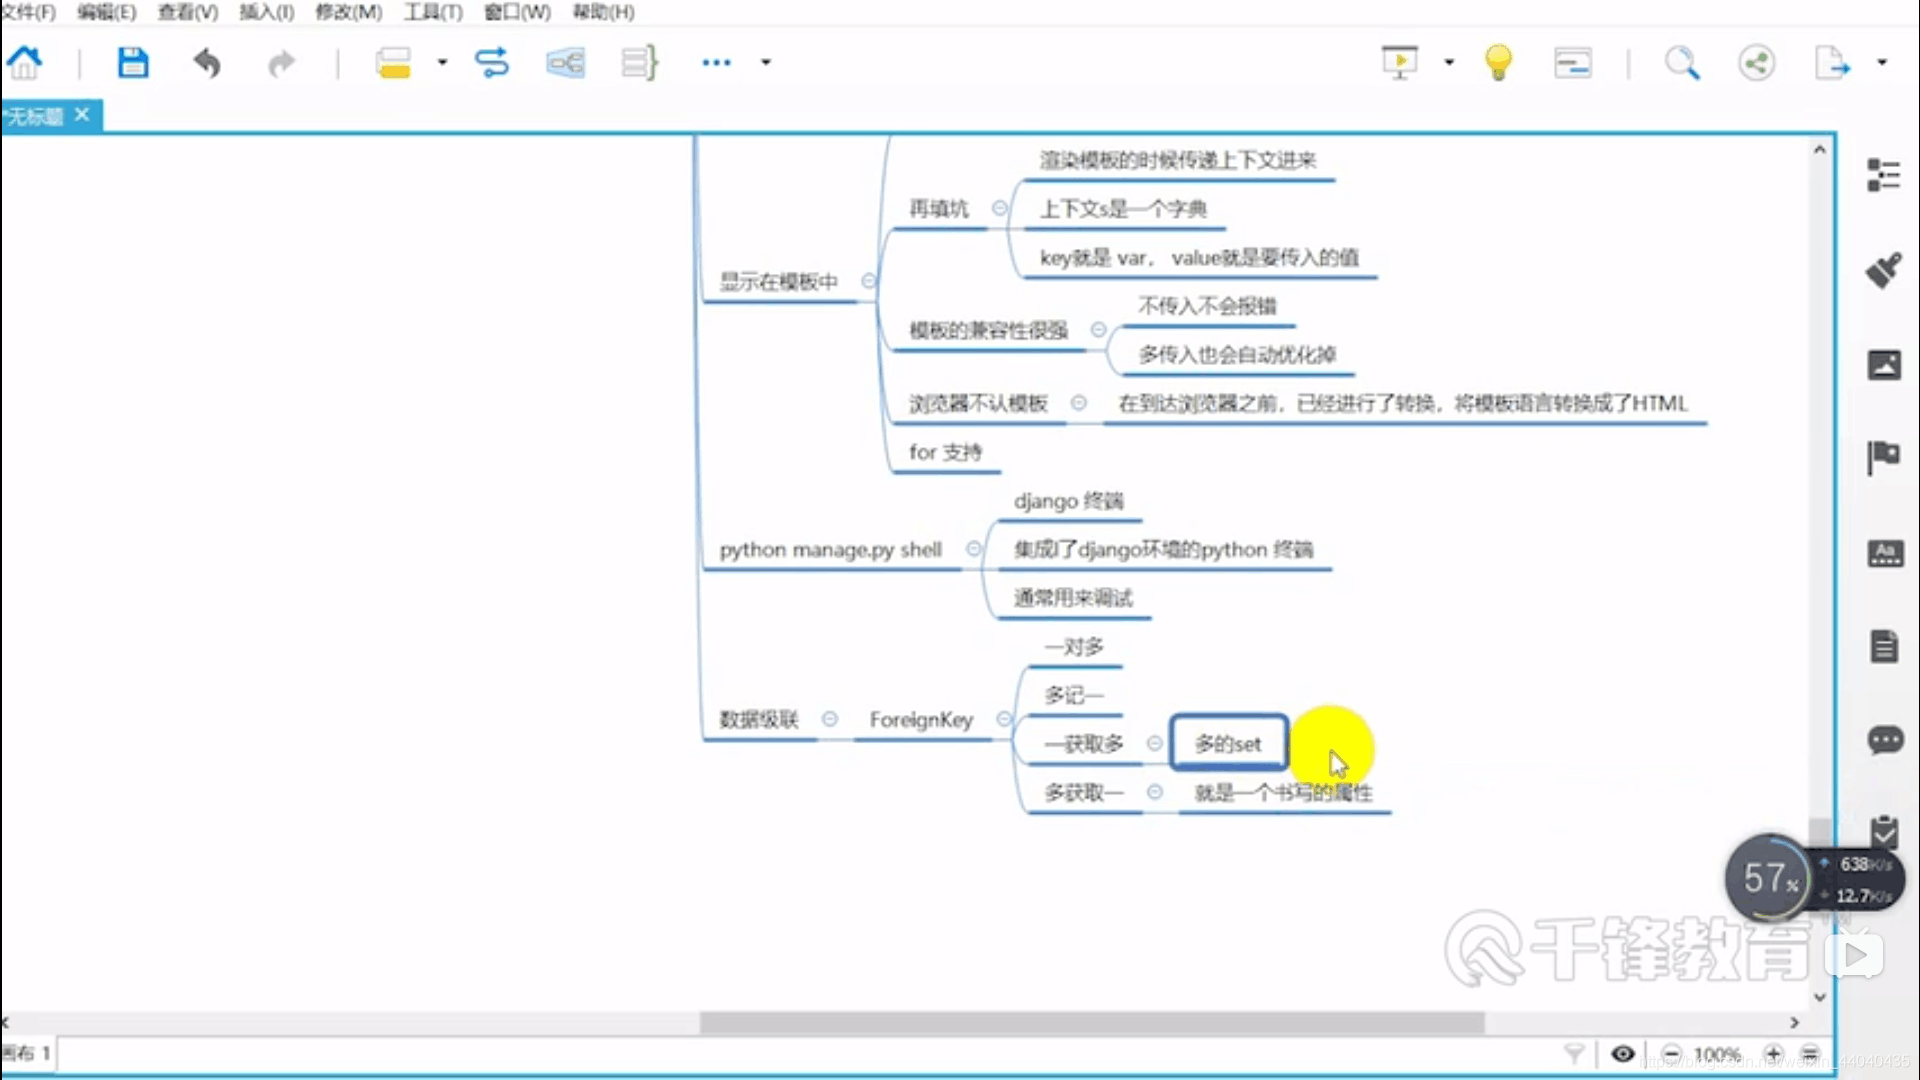Collapse the 多获取一 branch
Viewport: 1920px width, 1080px height.
point(1154,792)
